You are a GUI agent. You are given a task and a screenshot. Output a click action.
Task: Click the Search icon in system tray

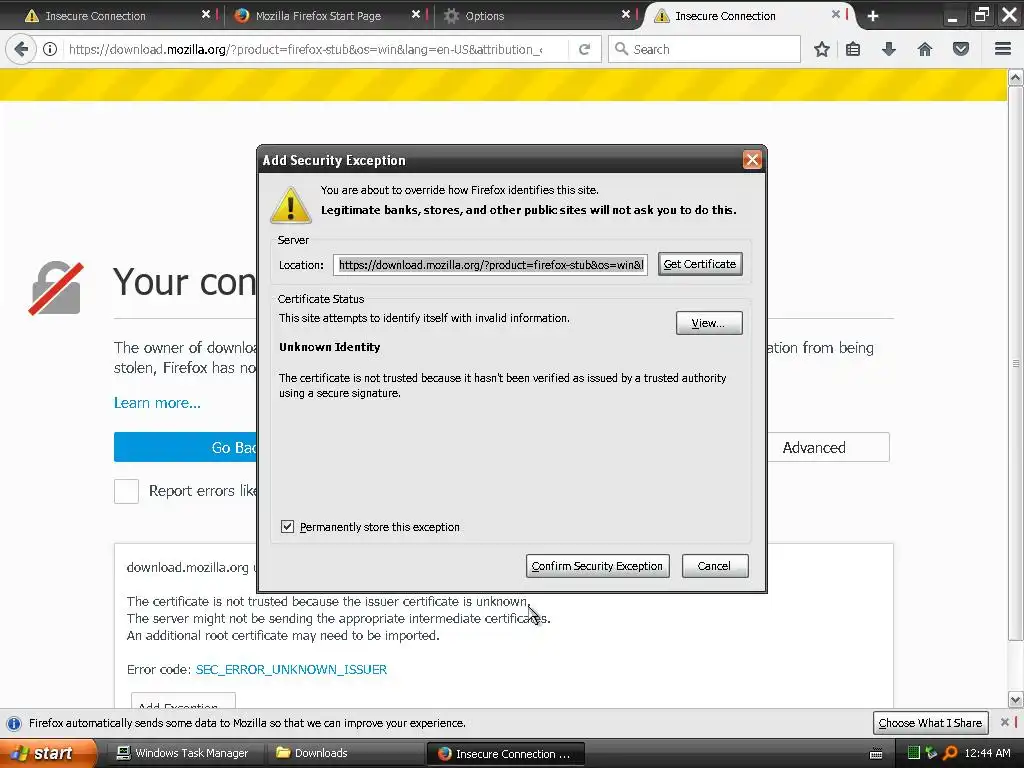coord(950,753)
